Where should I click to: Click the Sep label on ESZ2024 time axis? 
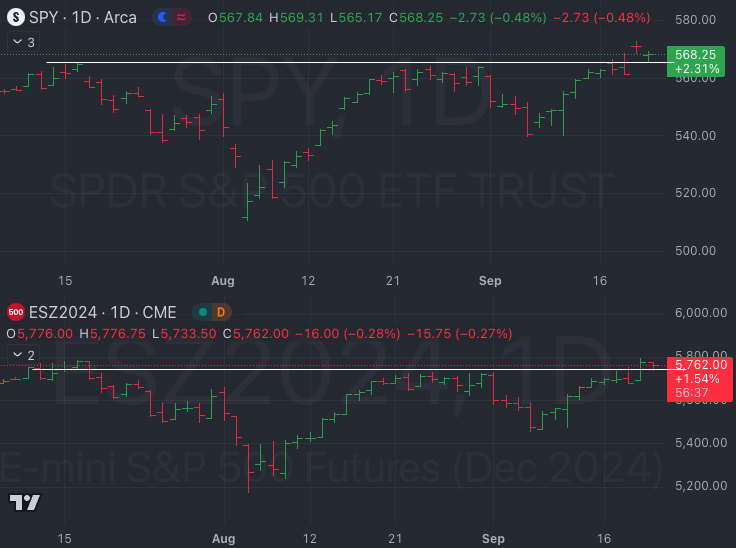pyautogui.click(x=493, y=539)
